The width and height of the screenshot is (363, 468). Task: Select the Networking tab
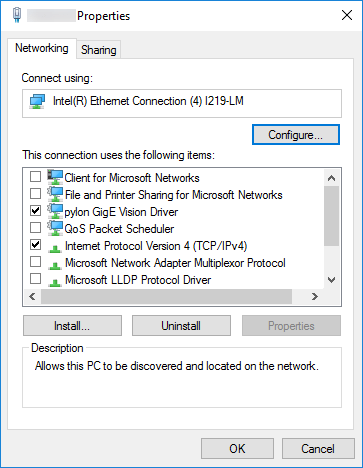(x=42, y=48)
